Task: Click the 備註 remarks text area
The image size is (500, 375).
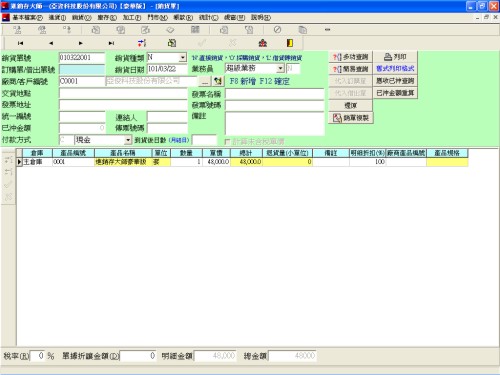Action: [x=275, y=123]
